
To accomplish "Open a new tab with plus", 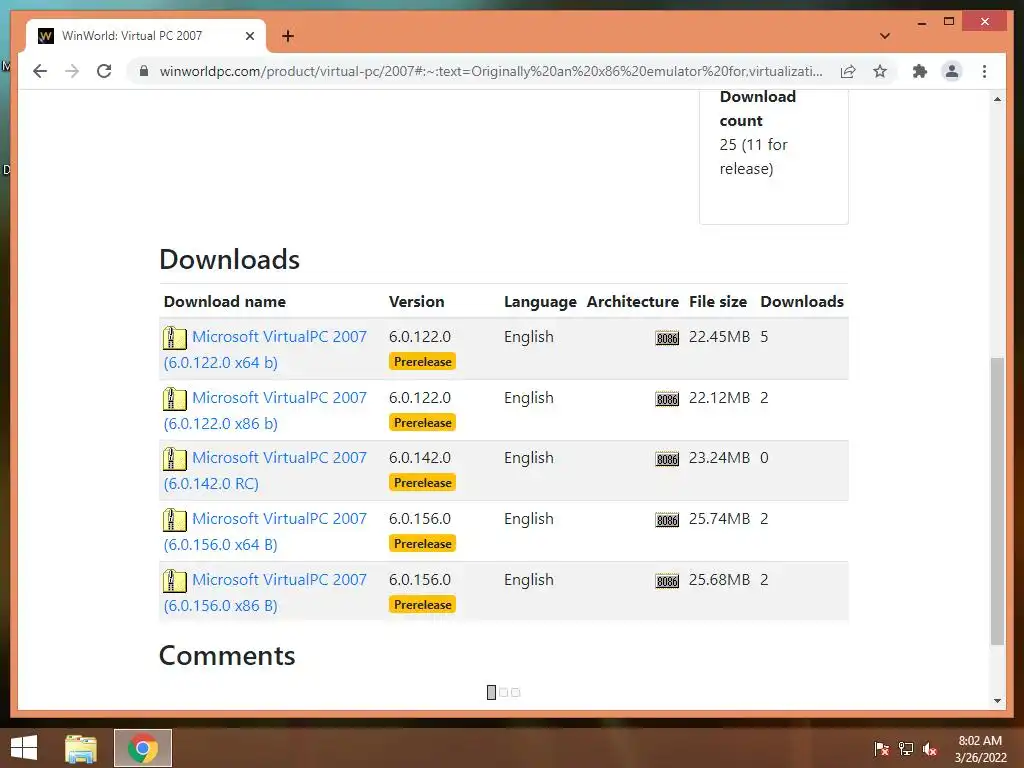I will click(288, 36).
